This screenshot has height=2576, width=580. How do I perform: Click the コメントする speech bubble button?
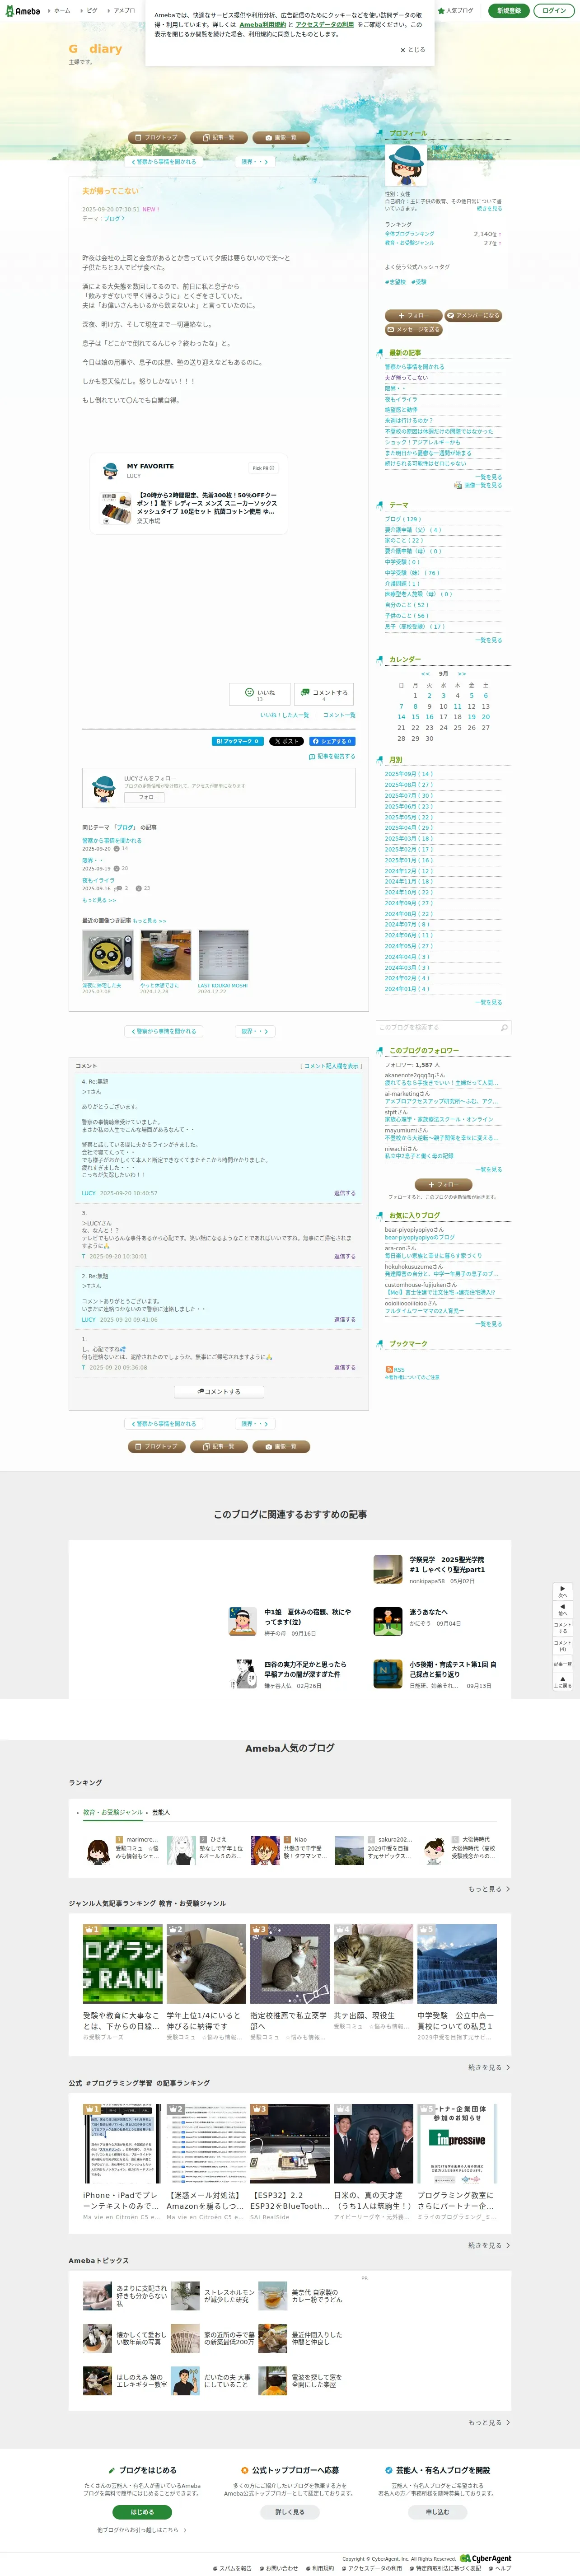point(324,694)
